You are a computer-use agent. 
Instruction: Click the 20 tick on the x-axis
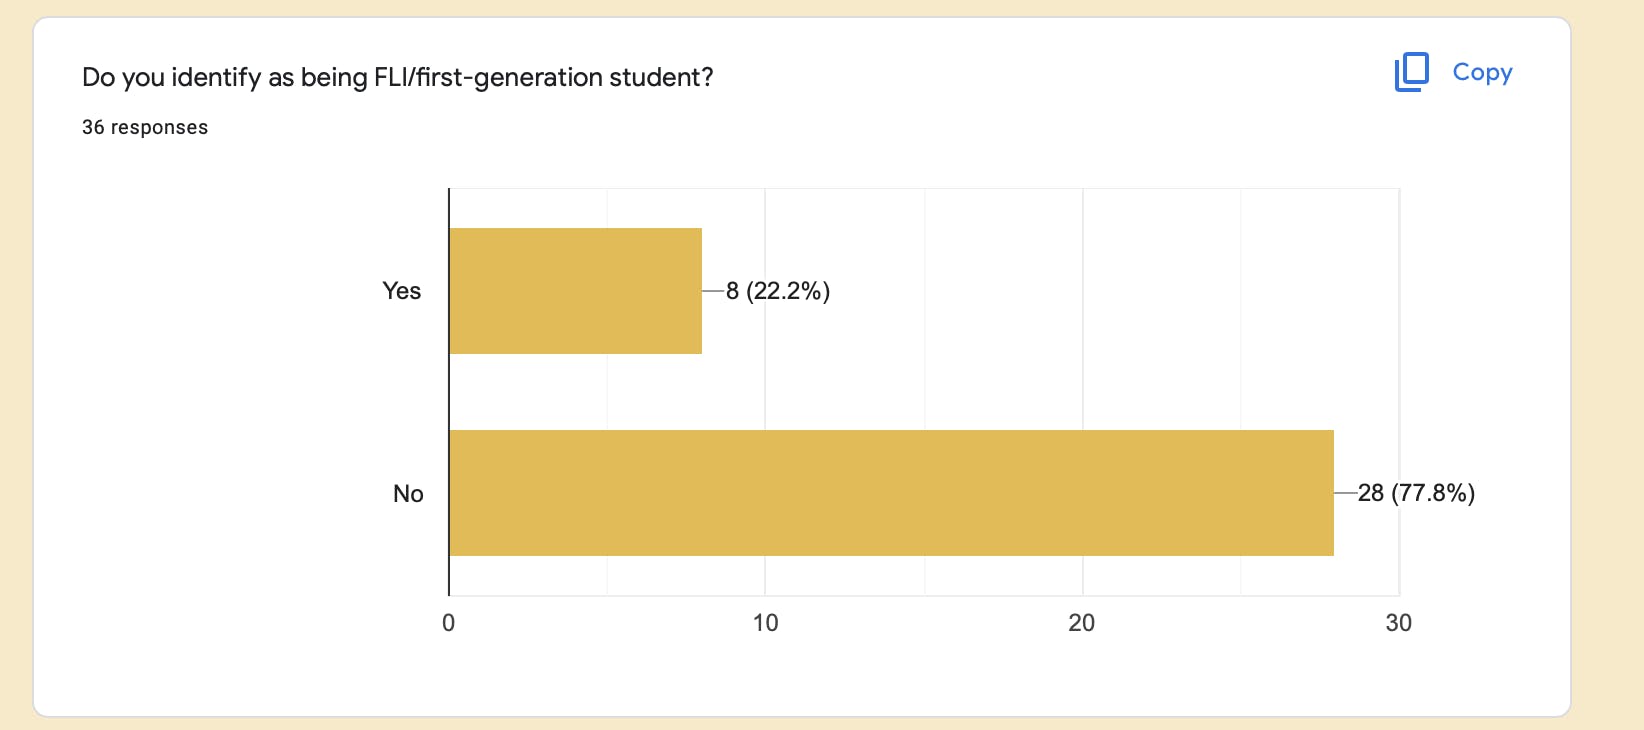[x=1081, y=623]
